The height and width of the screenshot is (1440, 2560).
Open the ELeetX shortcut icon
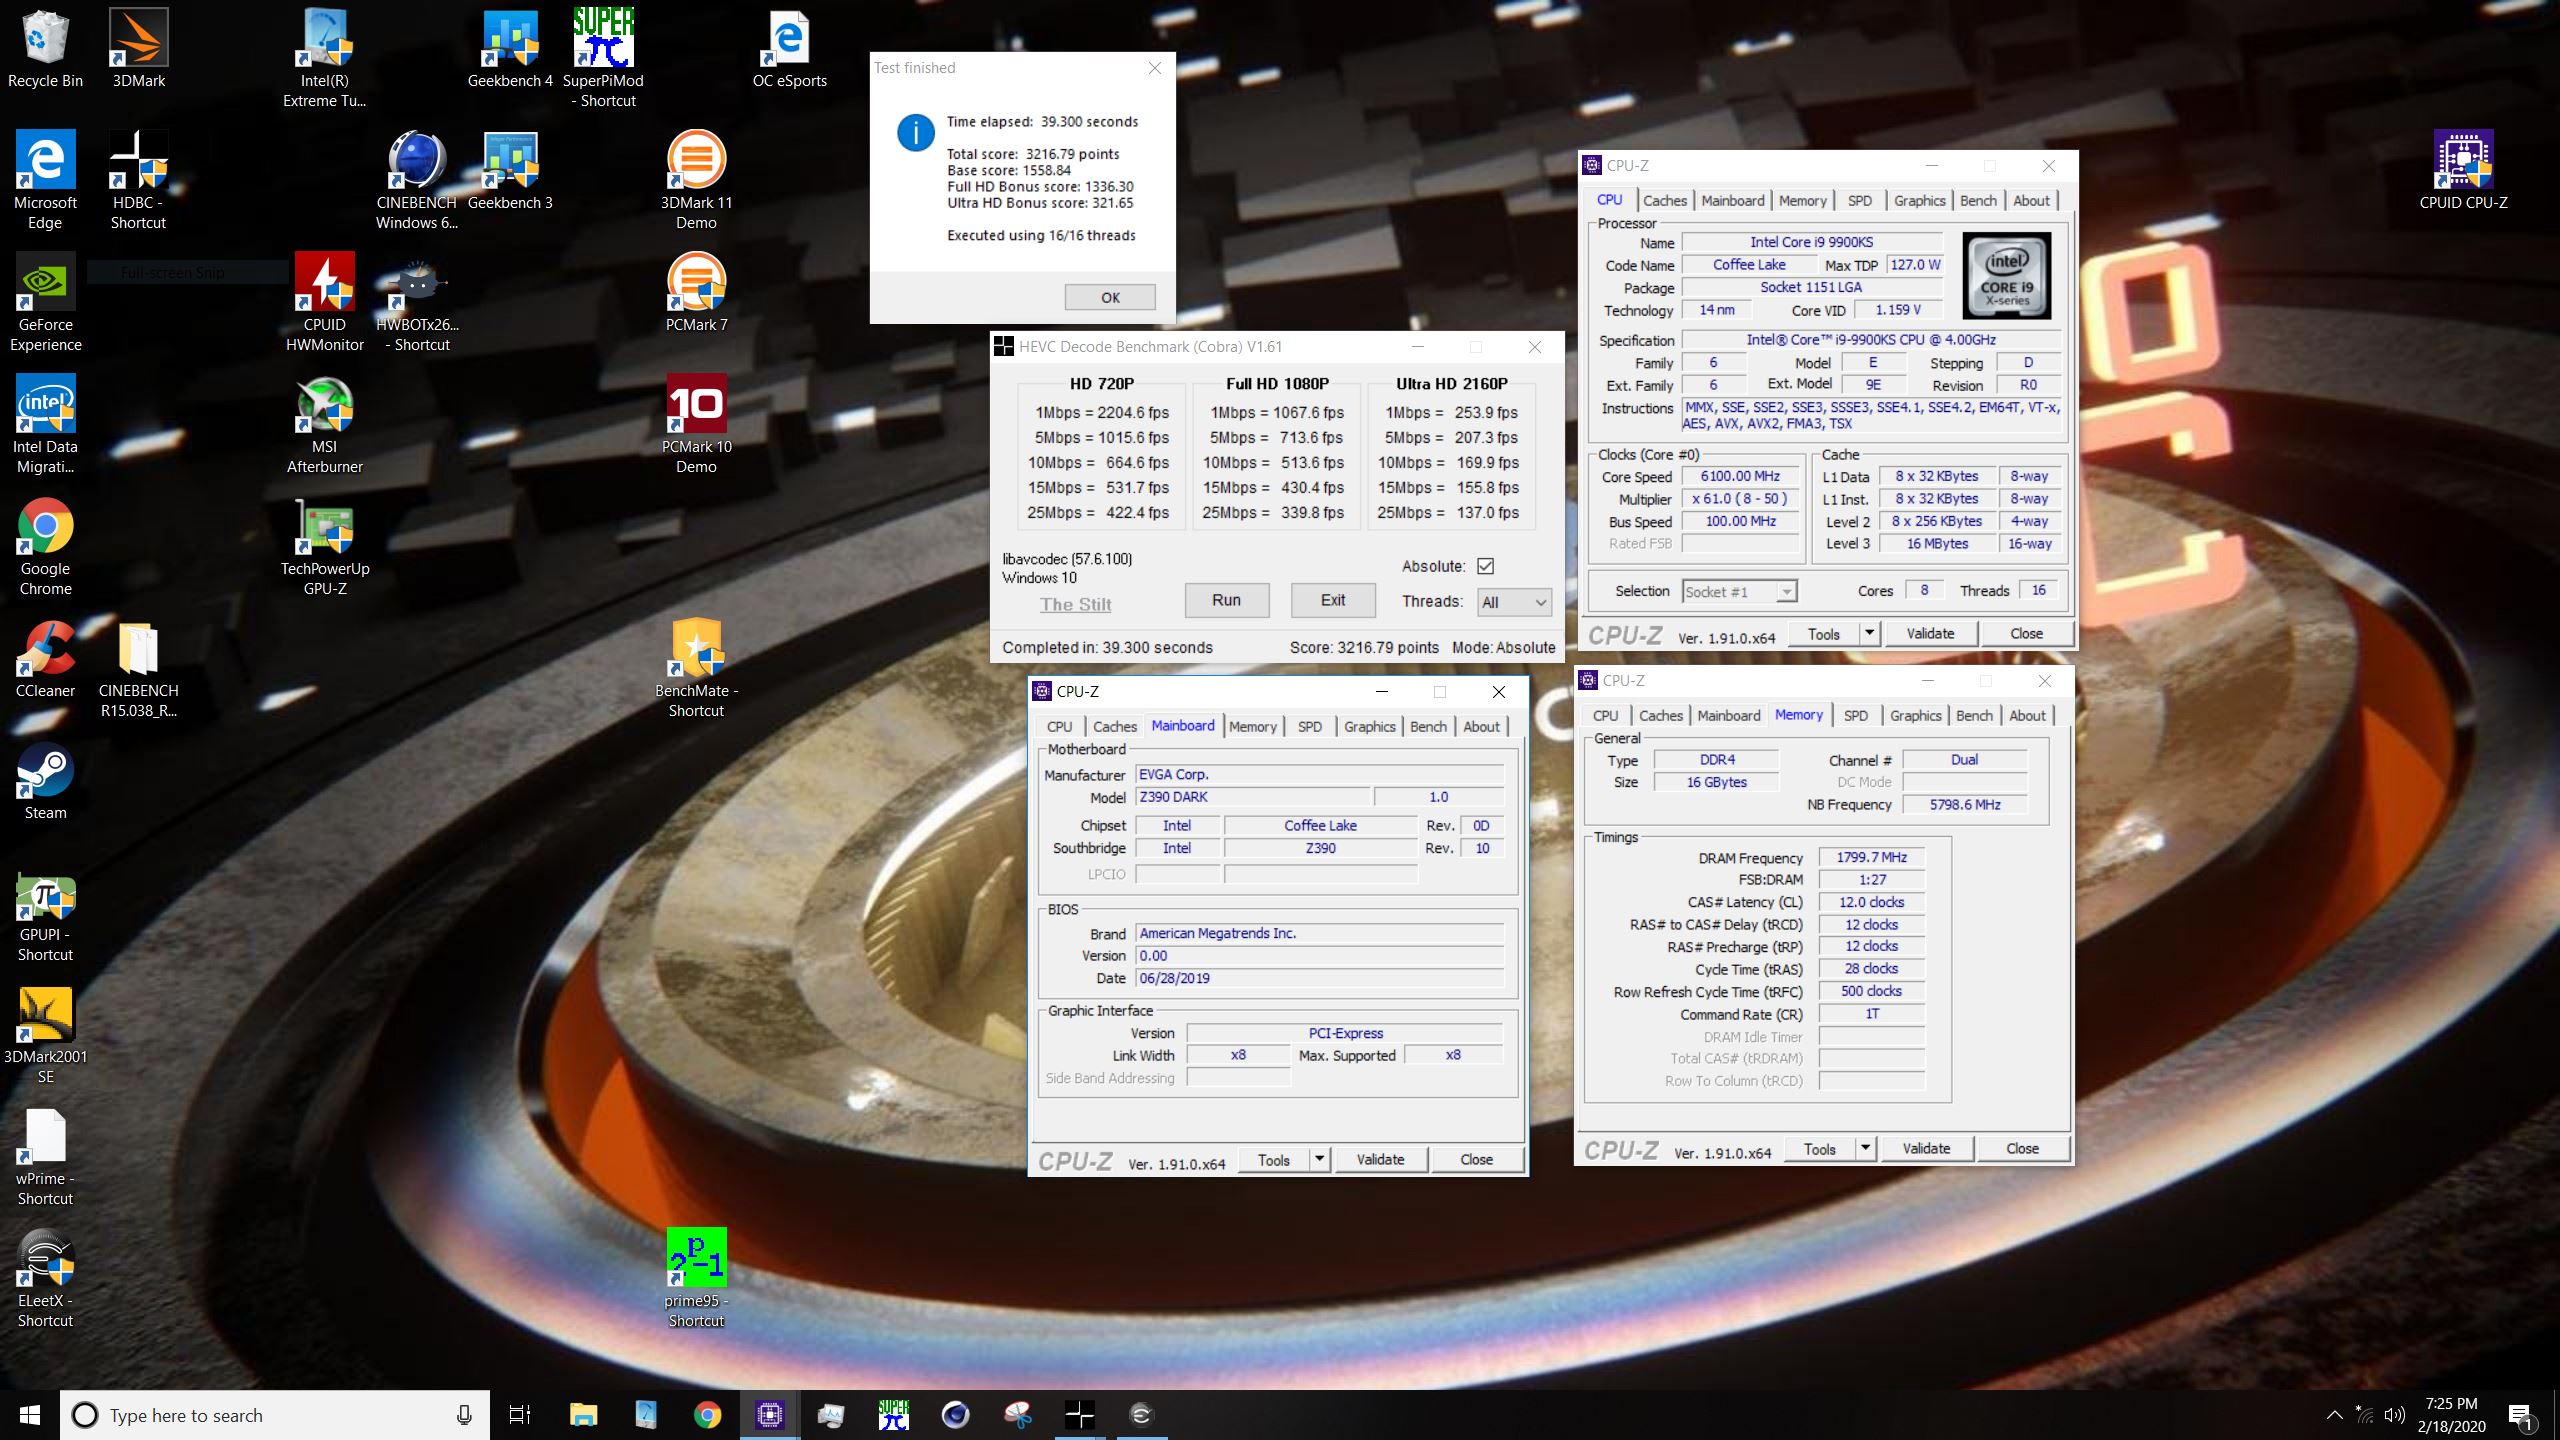[x=46, y=1278]
